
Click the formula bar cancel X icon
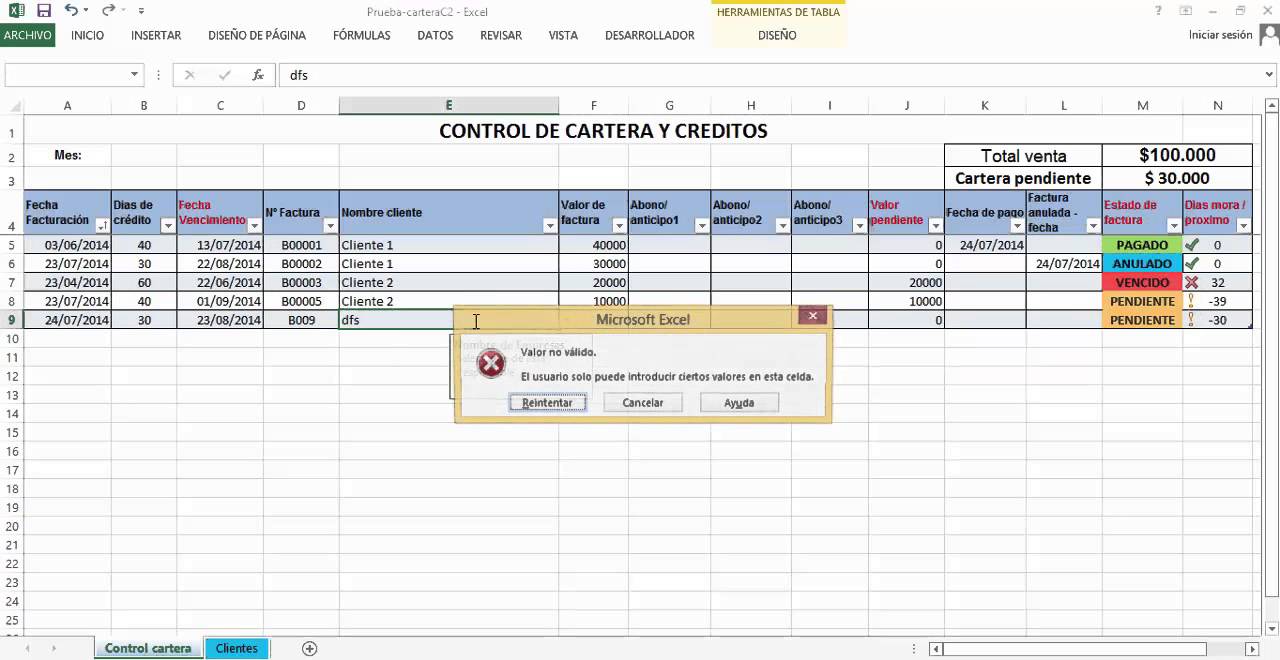point(190,75)
